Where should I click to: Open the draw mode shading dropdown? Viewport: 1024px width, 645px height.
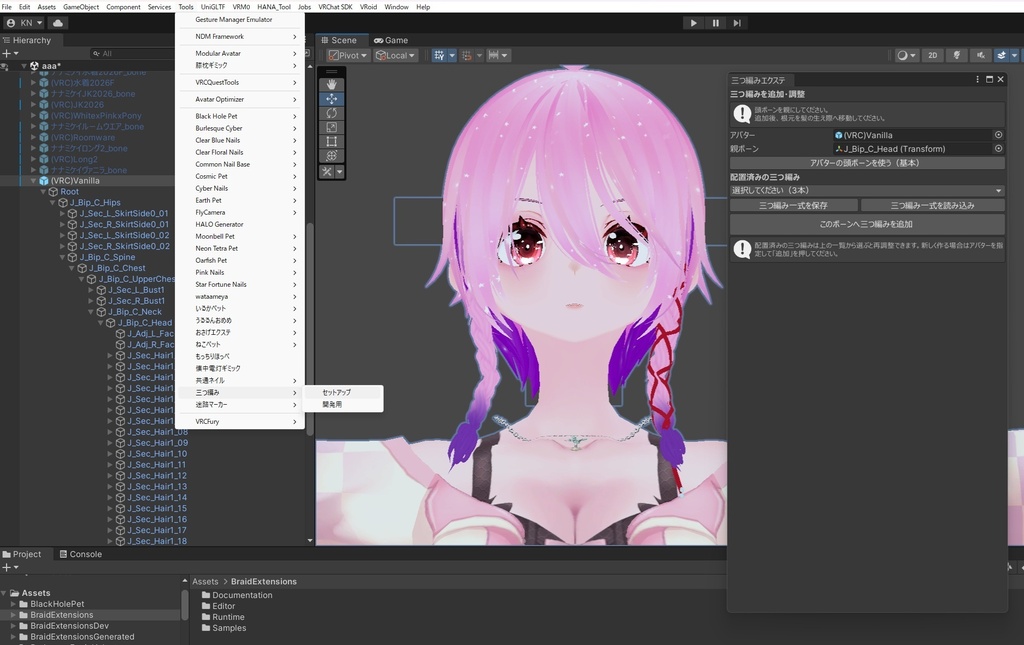pos(906,55)
